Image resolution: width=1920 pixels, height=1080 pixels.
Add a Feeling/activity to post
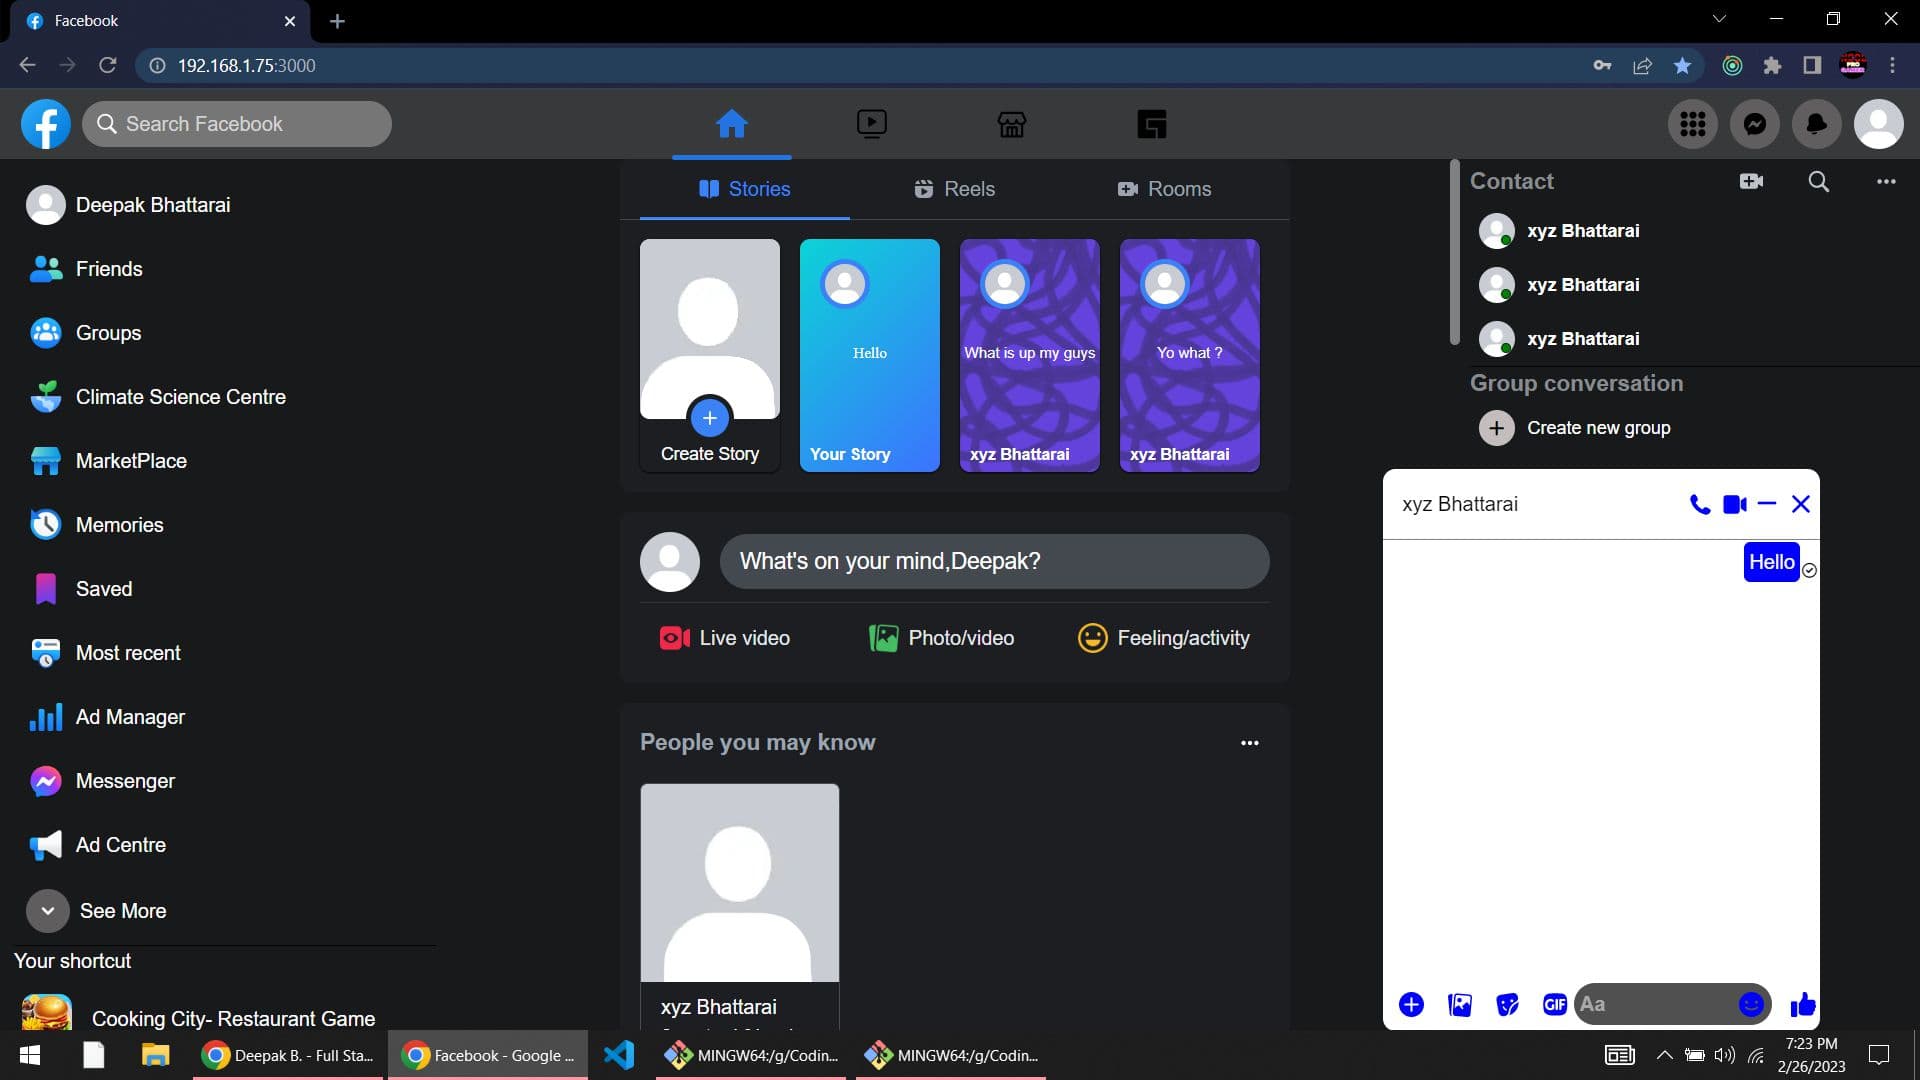1164,638
